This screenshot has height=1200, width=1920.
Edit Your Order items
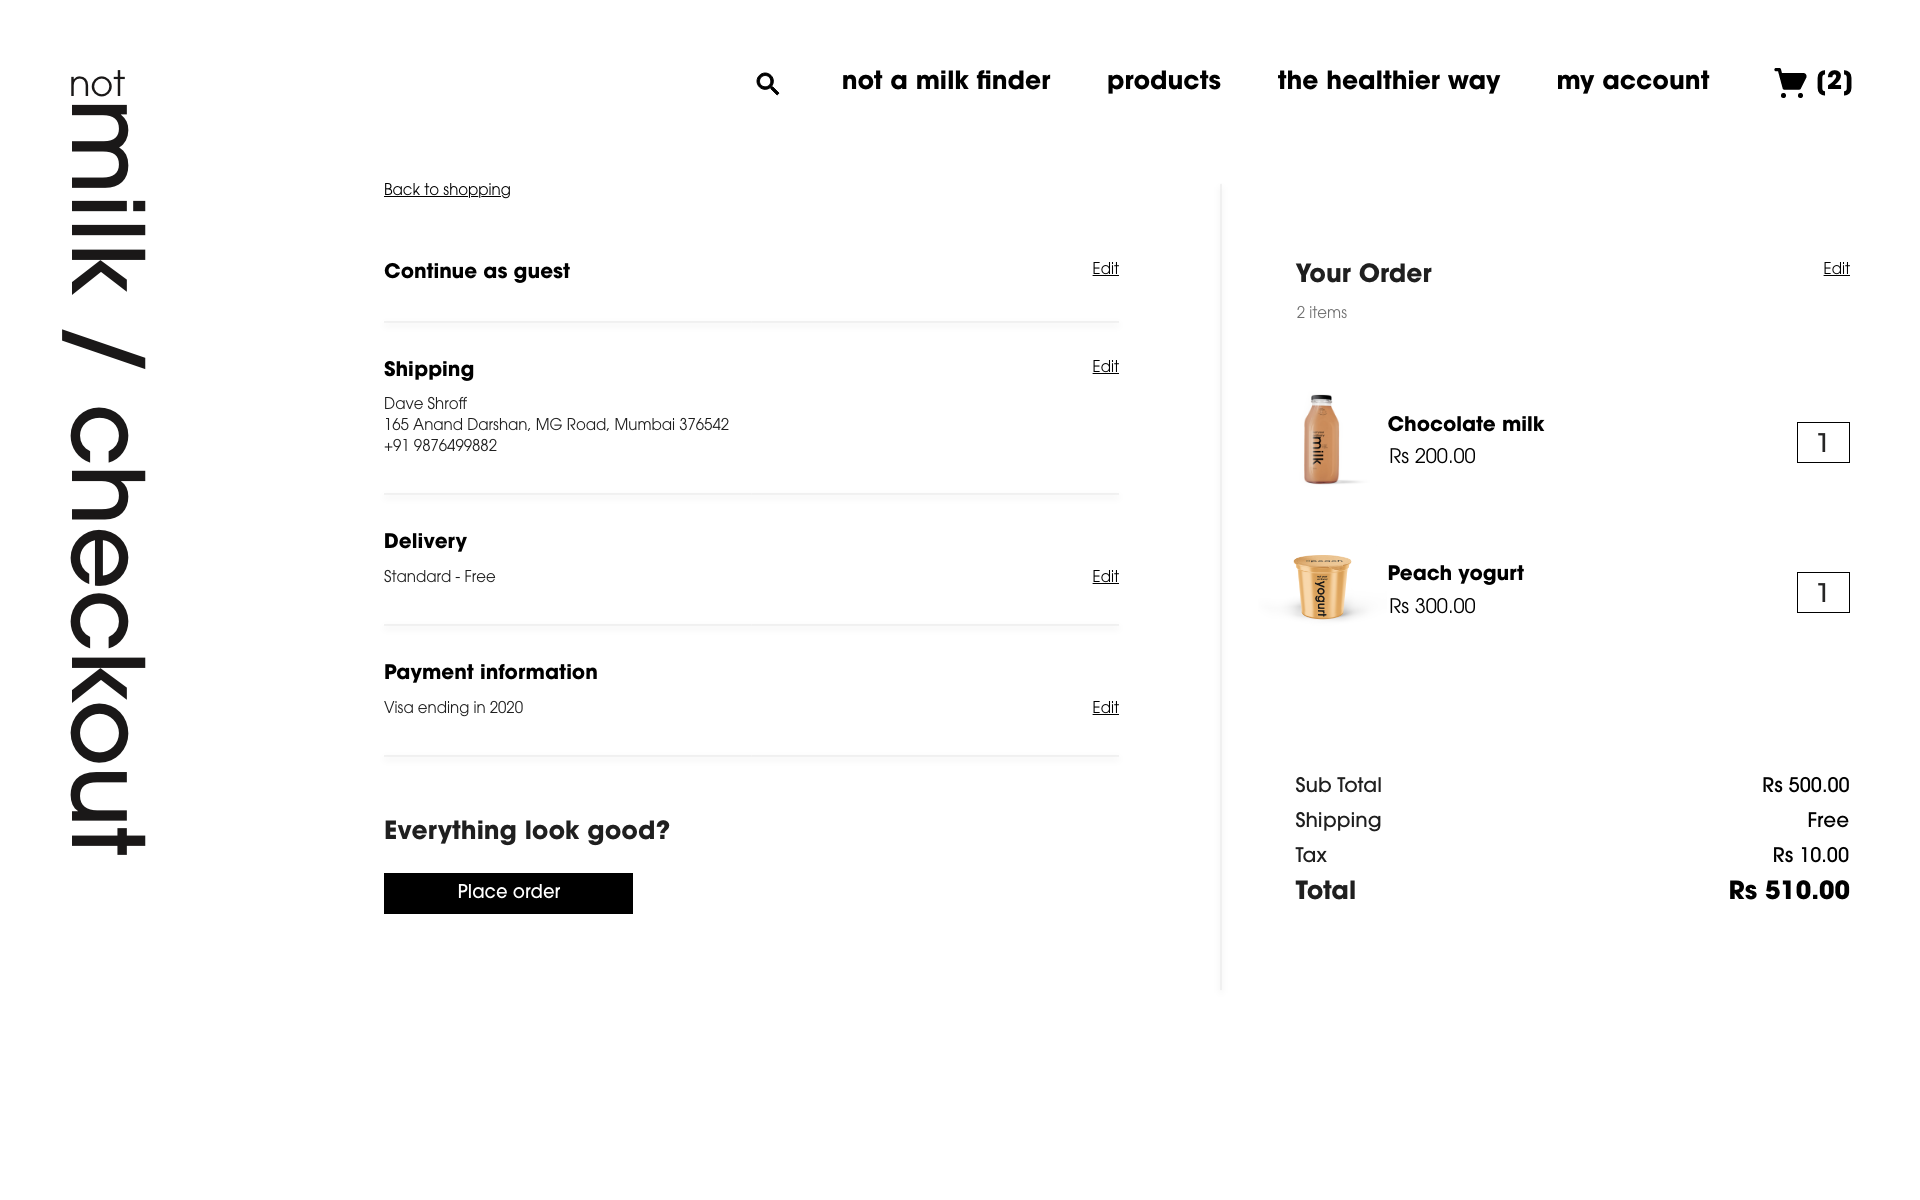(1836, 269)
